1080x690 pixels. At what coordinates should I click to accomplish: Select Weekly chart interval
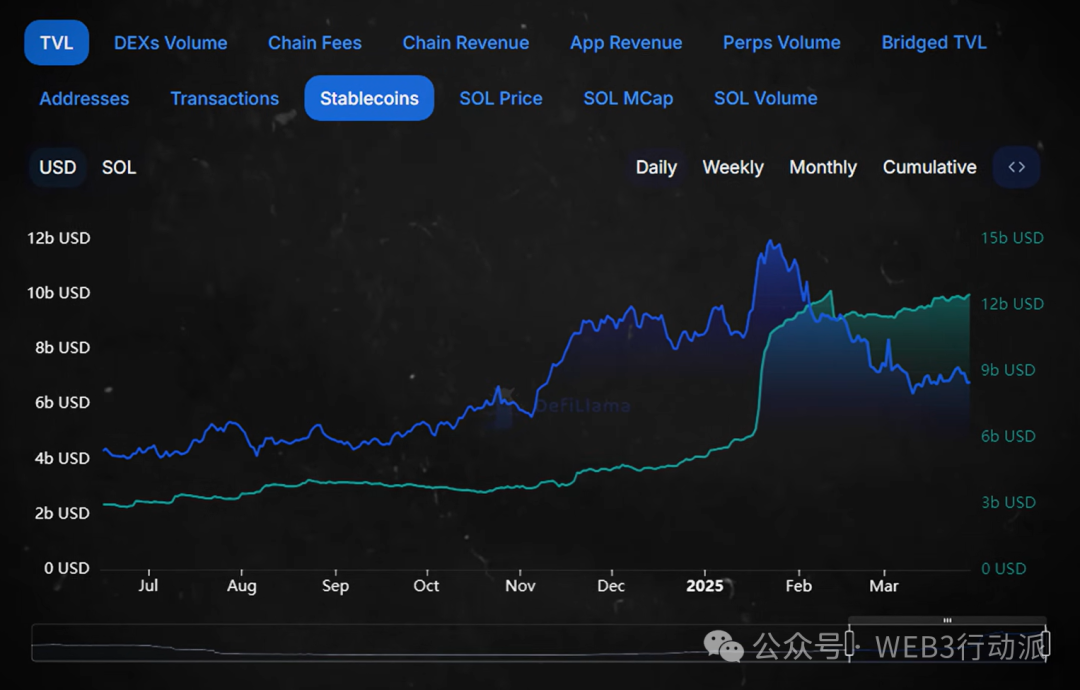(x=733, y=167)
